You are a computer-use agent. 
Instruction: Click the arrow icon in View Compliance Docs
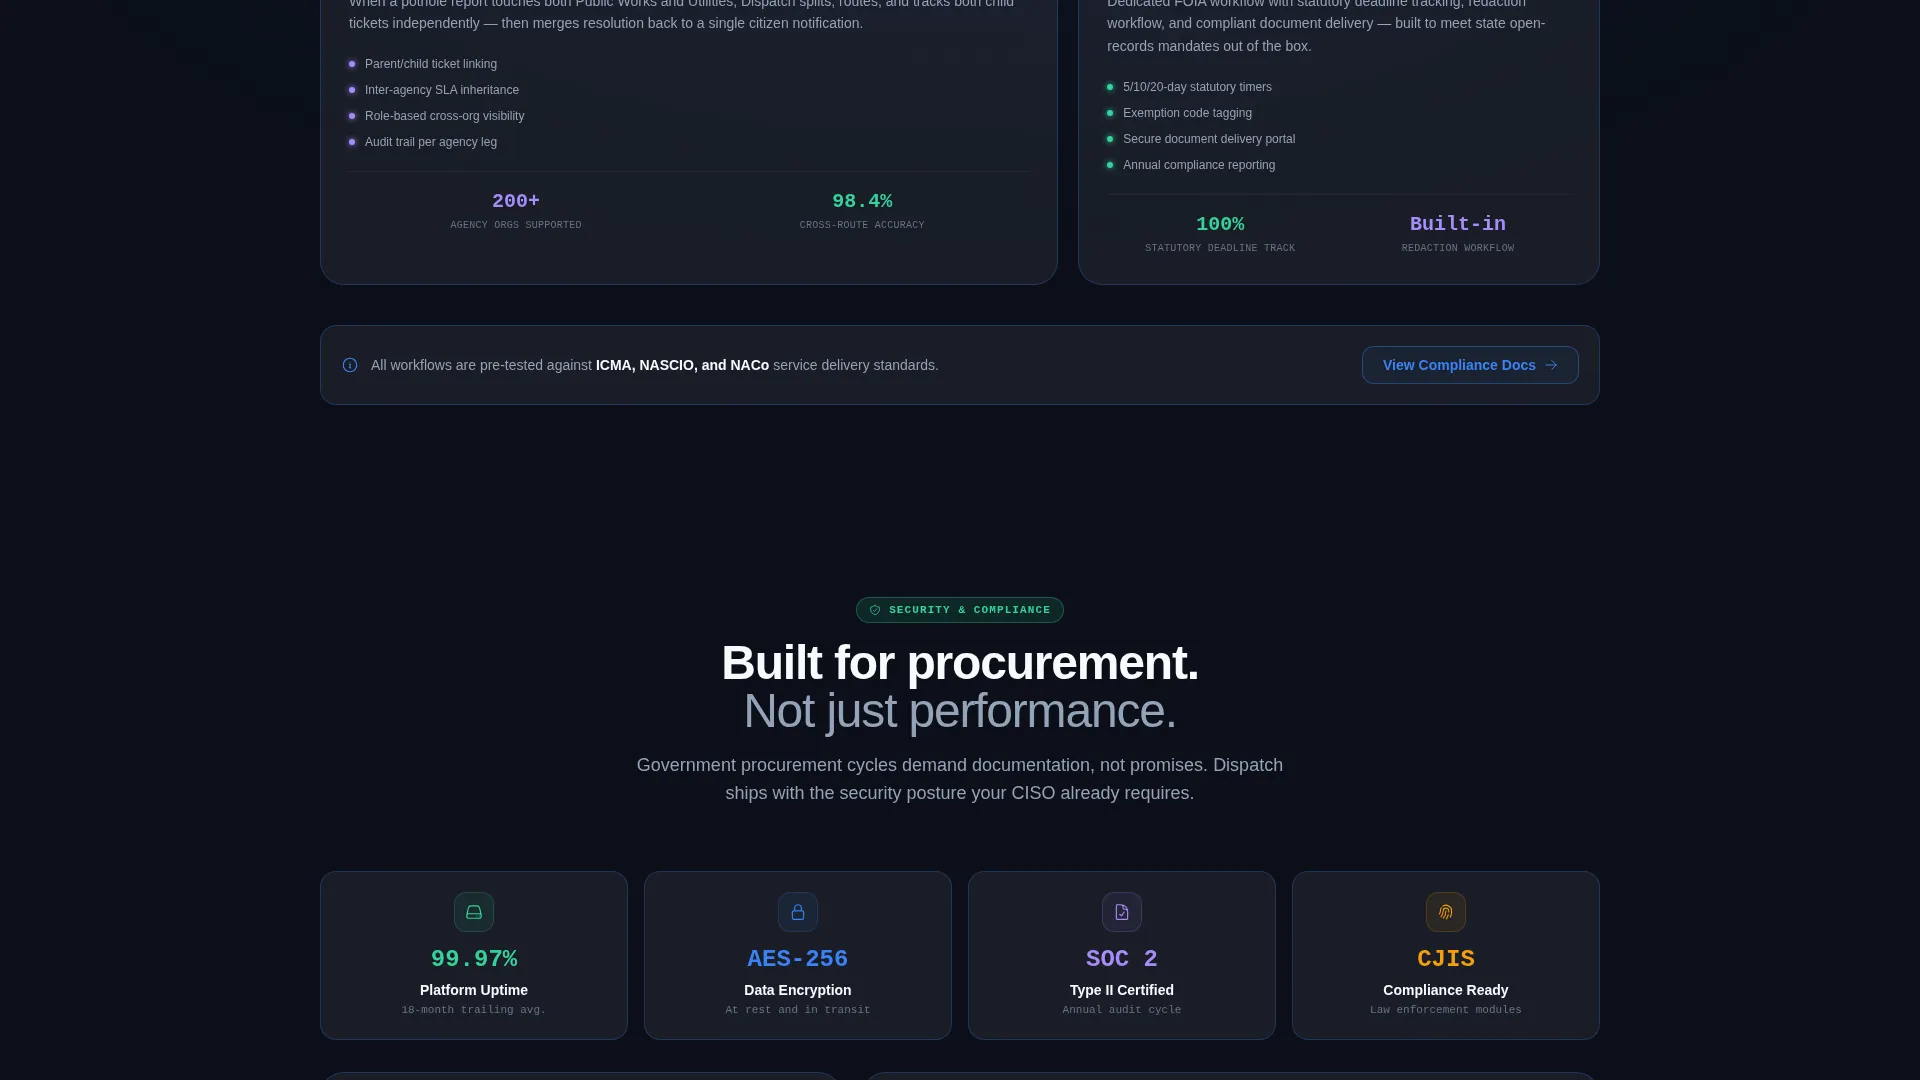[1551, 365]
